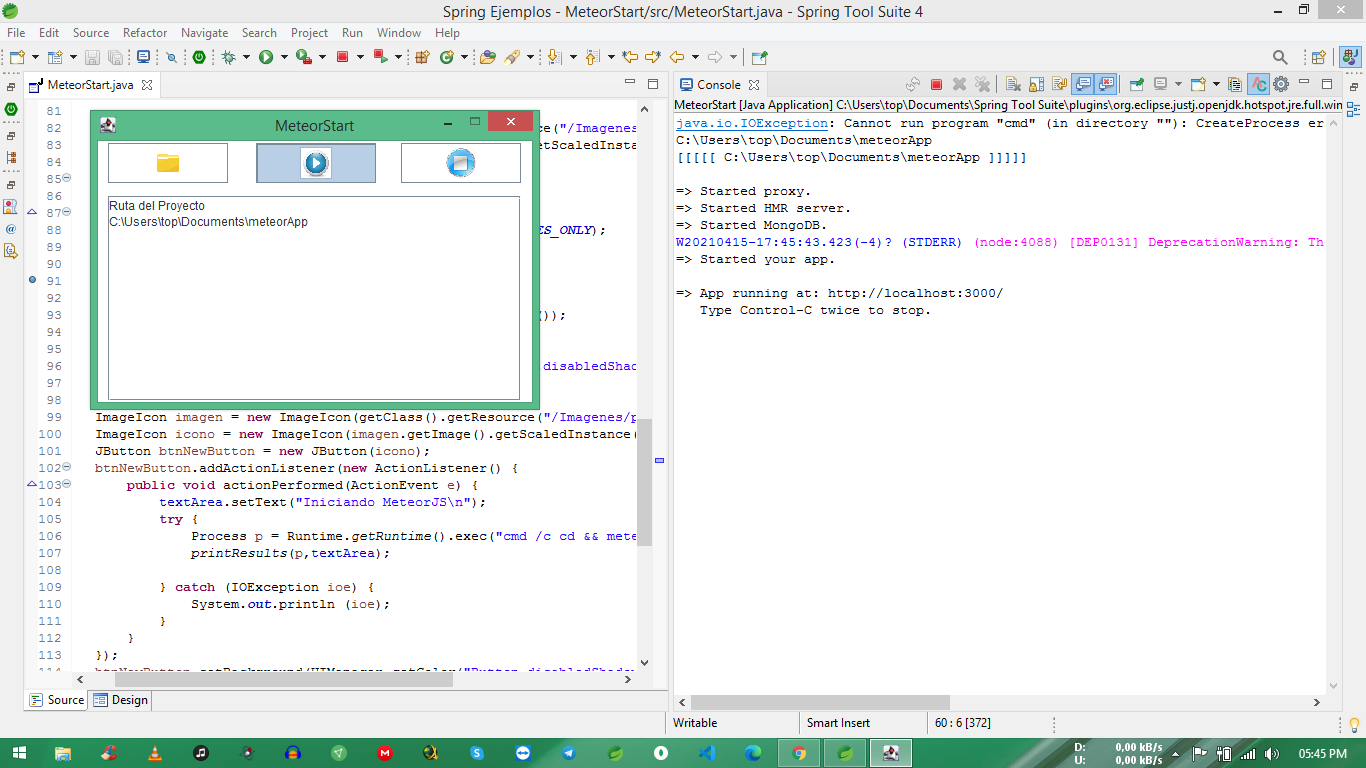1366x768 pixels.
Task: Click the java.io.IOException link in Console
Action: pyautogui.click(x=752, y=123)
